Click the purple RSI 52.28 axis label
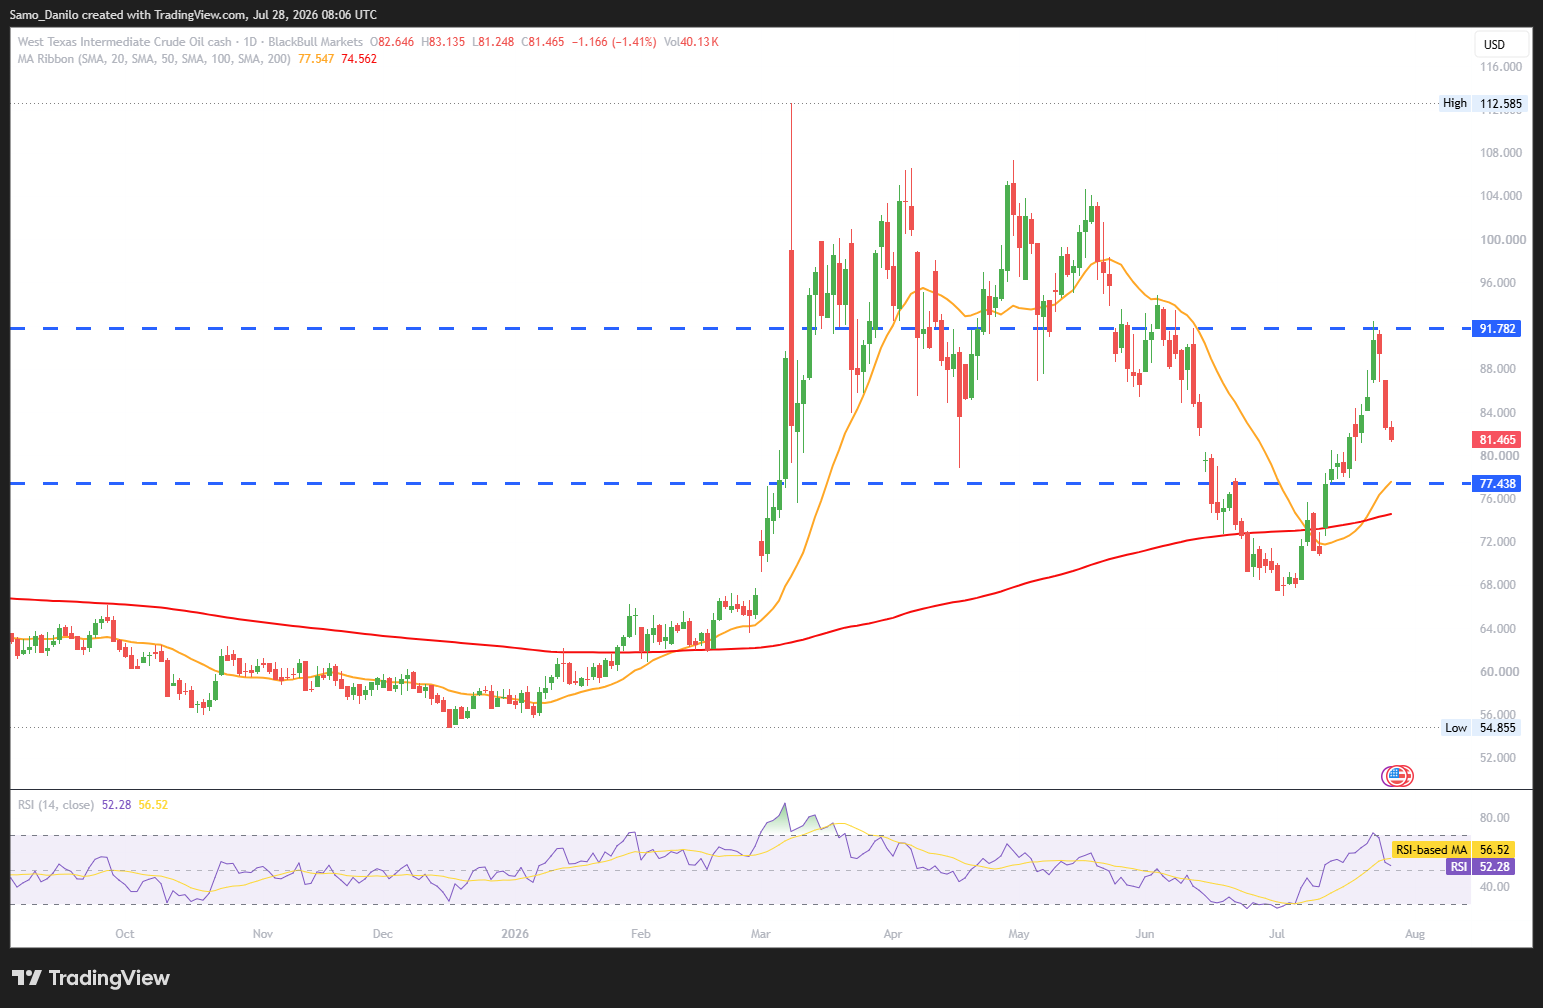Screen dimensions: 1543x1008 pyautogui.click(x=1481, y=867)
